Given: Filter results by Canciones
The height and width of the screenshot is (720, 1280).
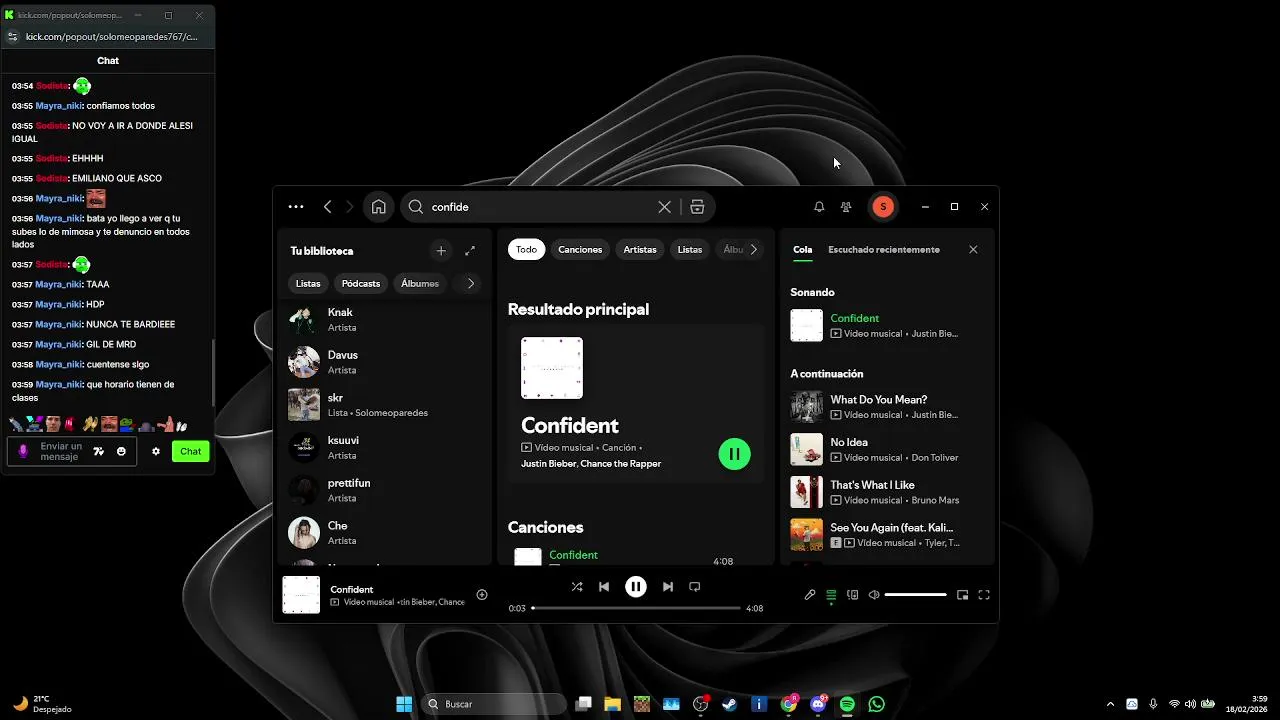Looking at the screenshot, I should point(580,250).
